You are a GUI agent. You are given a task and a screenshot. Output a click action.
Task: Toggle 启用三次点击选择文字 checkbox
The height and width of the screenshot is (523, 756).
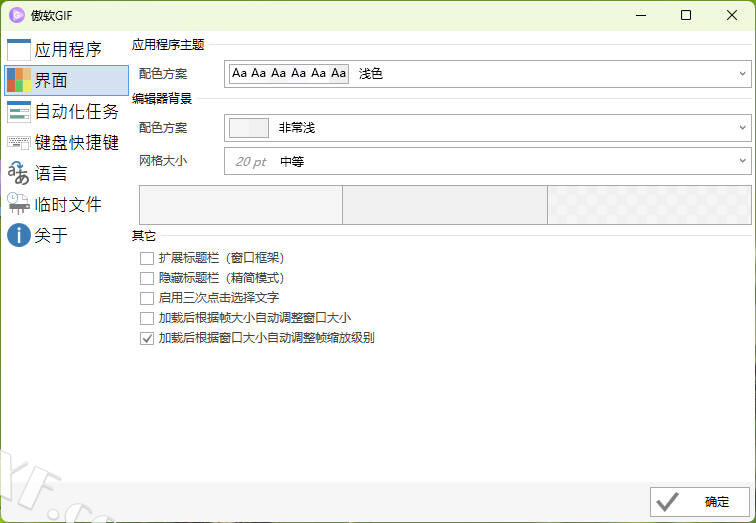(x=147, y=298)
